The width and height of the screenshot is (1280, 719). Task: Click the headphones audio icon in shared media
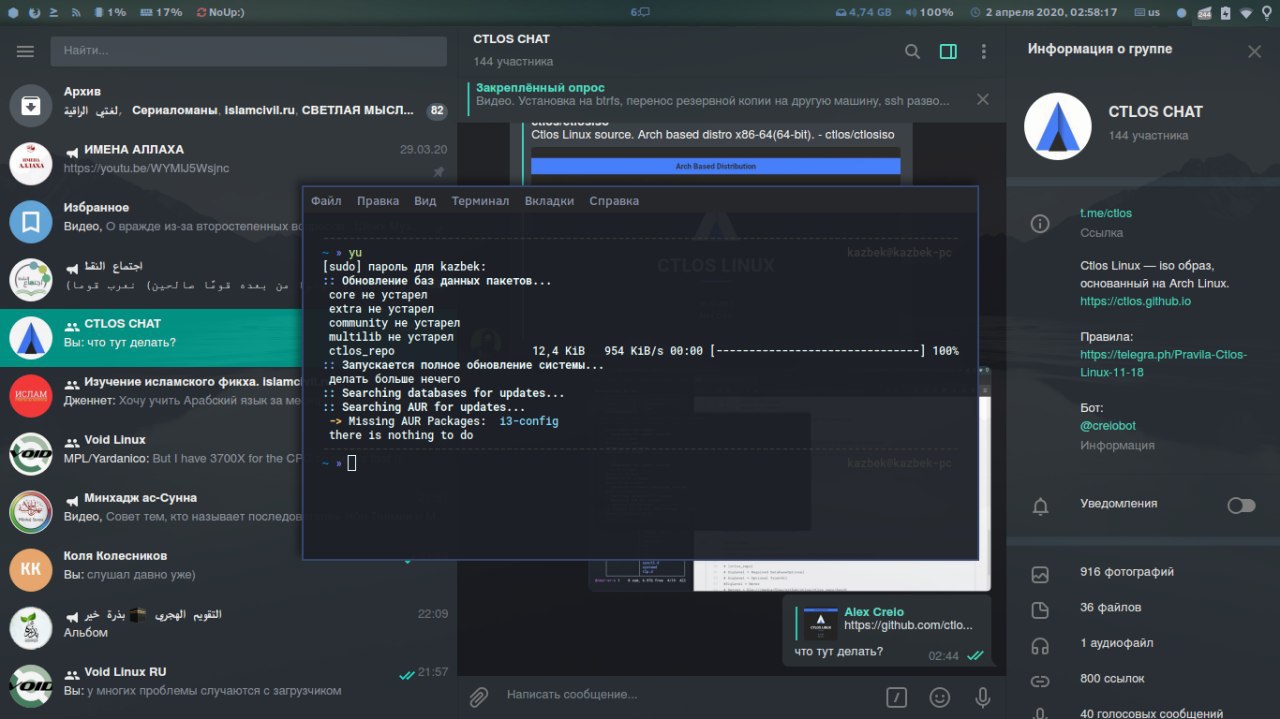[x=1040, y=646]
